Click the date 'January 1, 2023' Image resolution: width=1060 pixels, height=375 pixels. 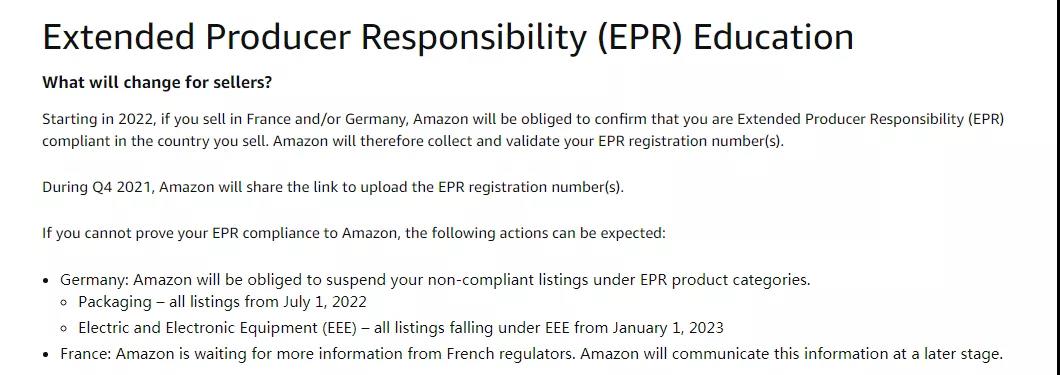pos(668,328)
